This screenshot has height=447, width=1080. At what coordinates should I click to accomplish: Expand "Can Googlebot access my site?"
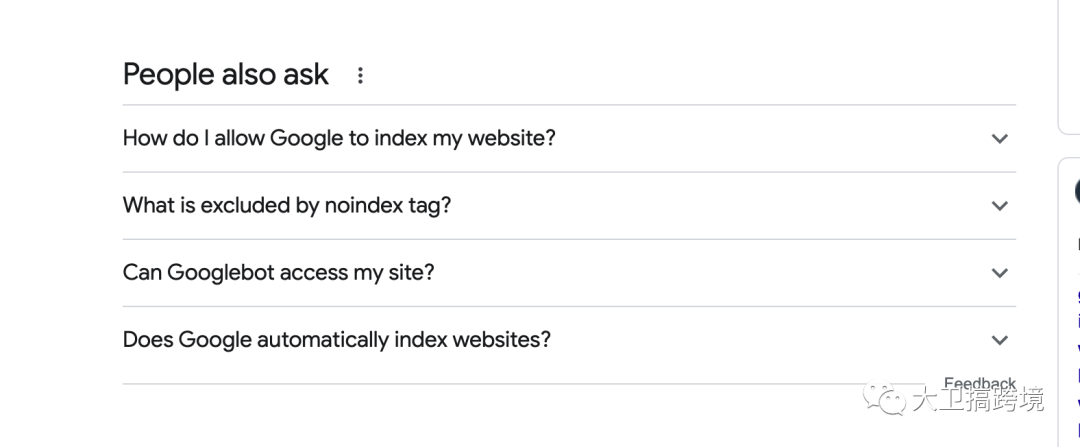[x=278, y=272]
